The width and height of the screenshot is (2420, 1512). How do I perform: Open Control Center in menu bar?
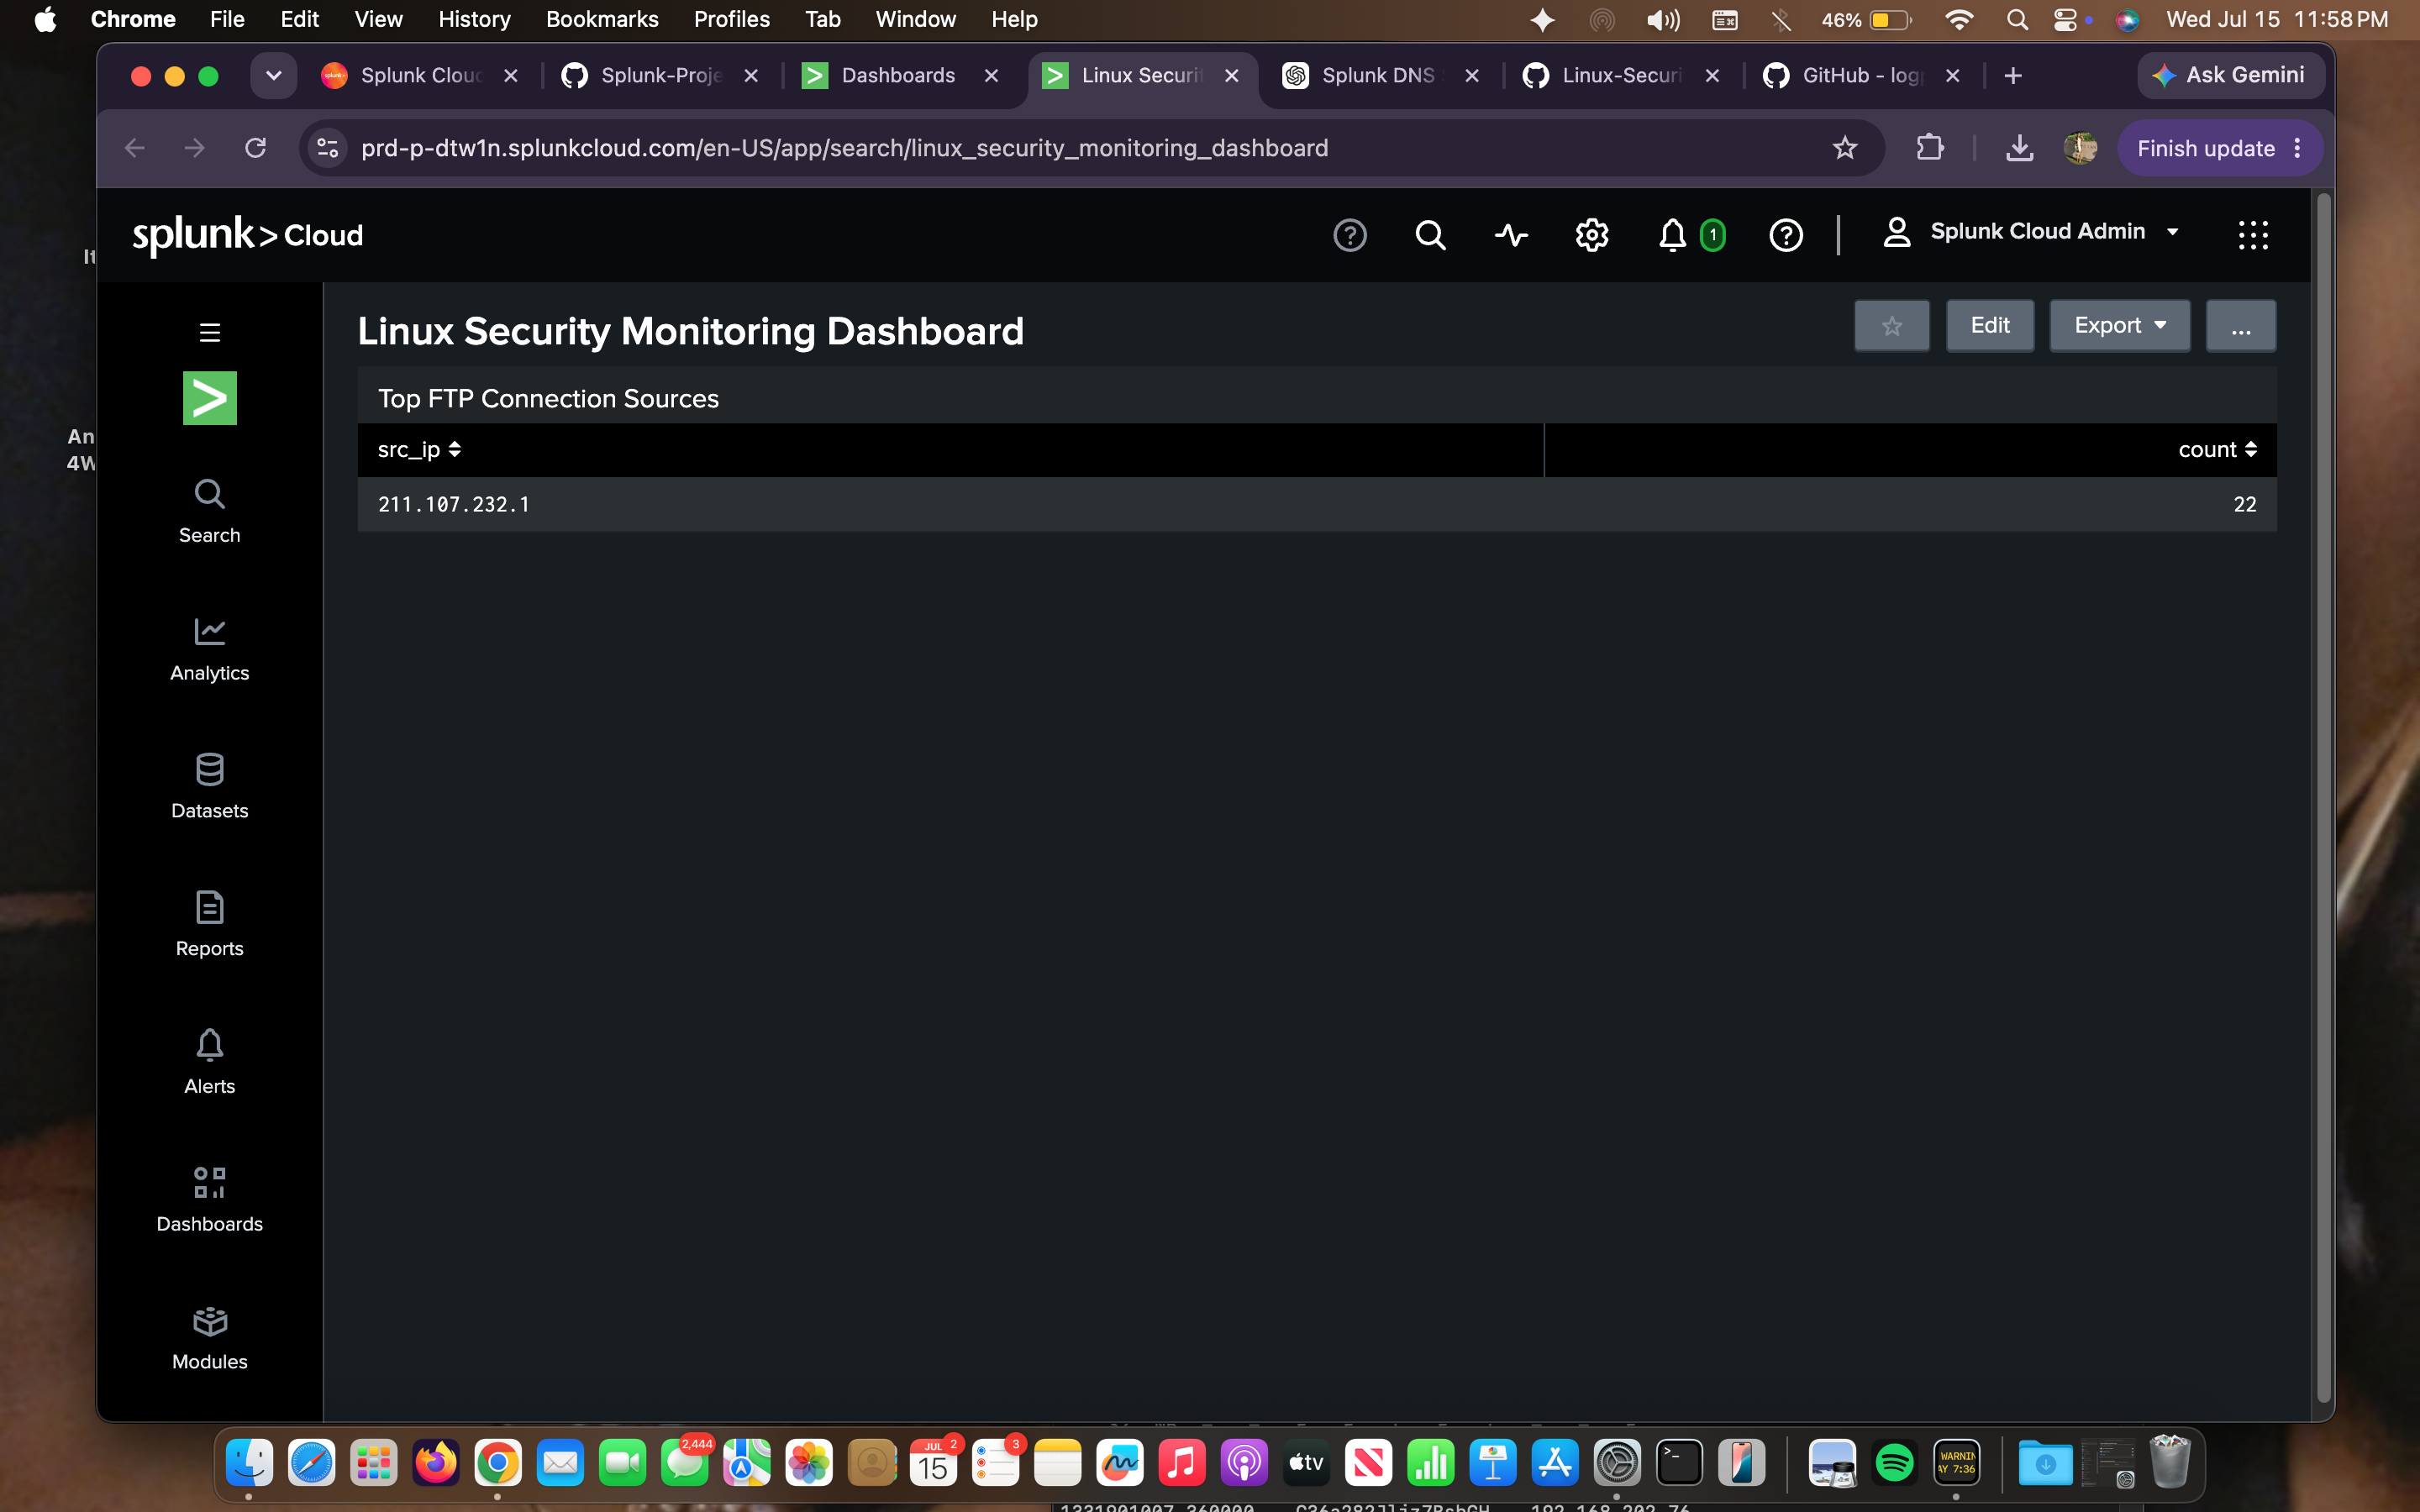(2064, 19)
